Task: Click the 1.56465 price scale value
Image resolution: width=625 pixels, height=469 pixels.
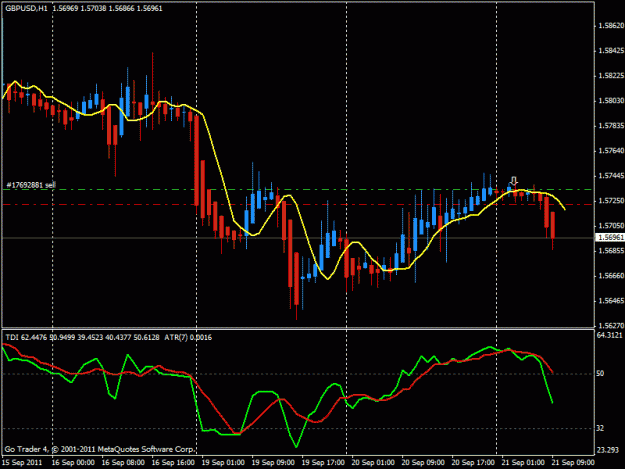Action: (611, 301)
